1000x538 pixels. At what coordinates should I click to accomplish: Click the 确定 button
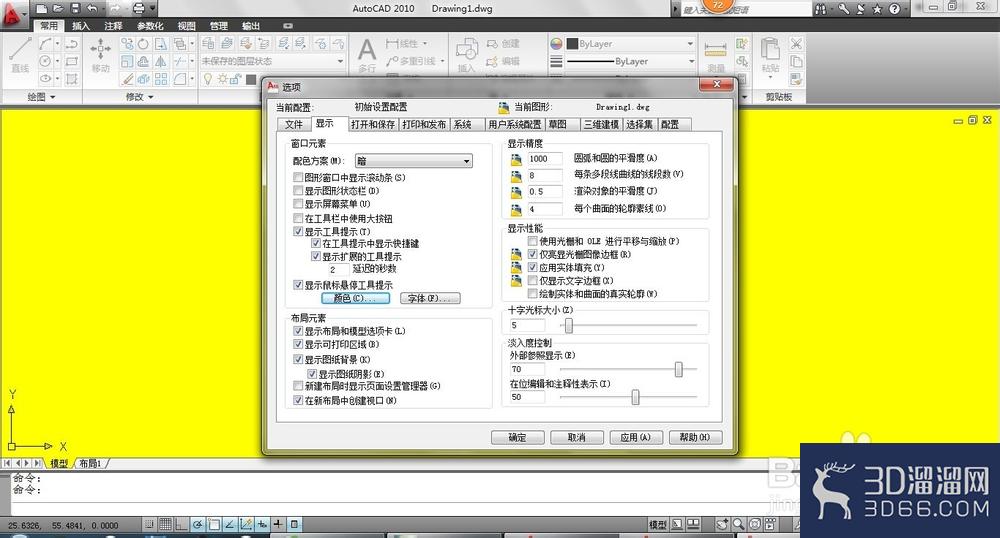[x=518, y=437]
